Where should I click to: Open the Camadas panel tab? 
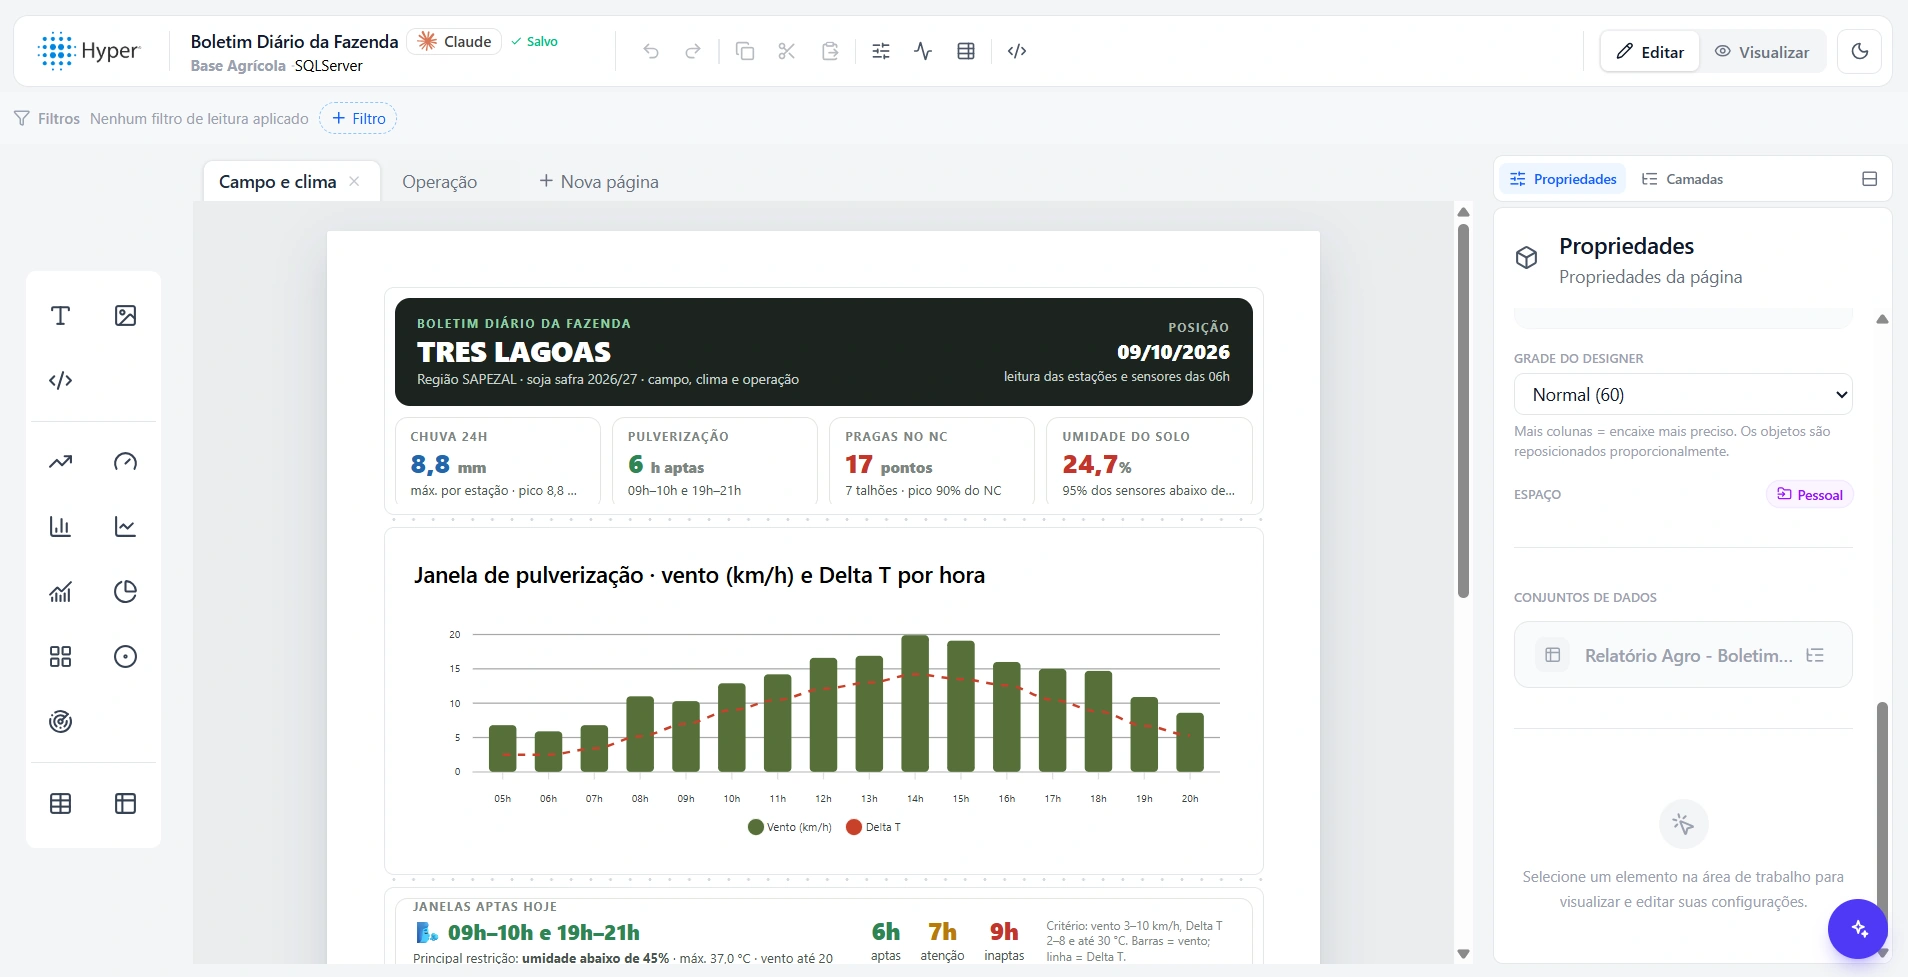coord(1683,179)
